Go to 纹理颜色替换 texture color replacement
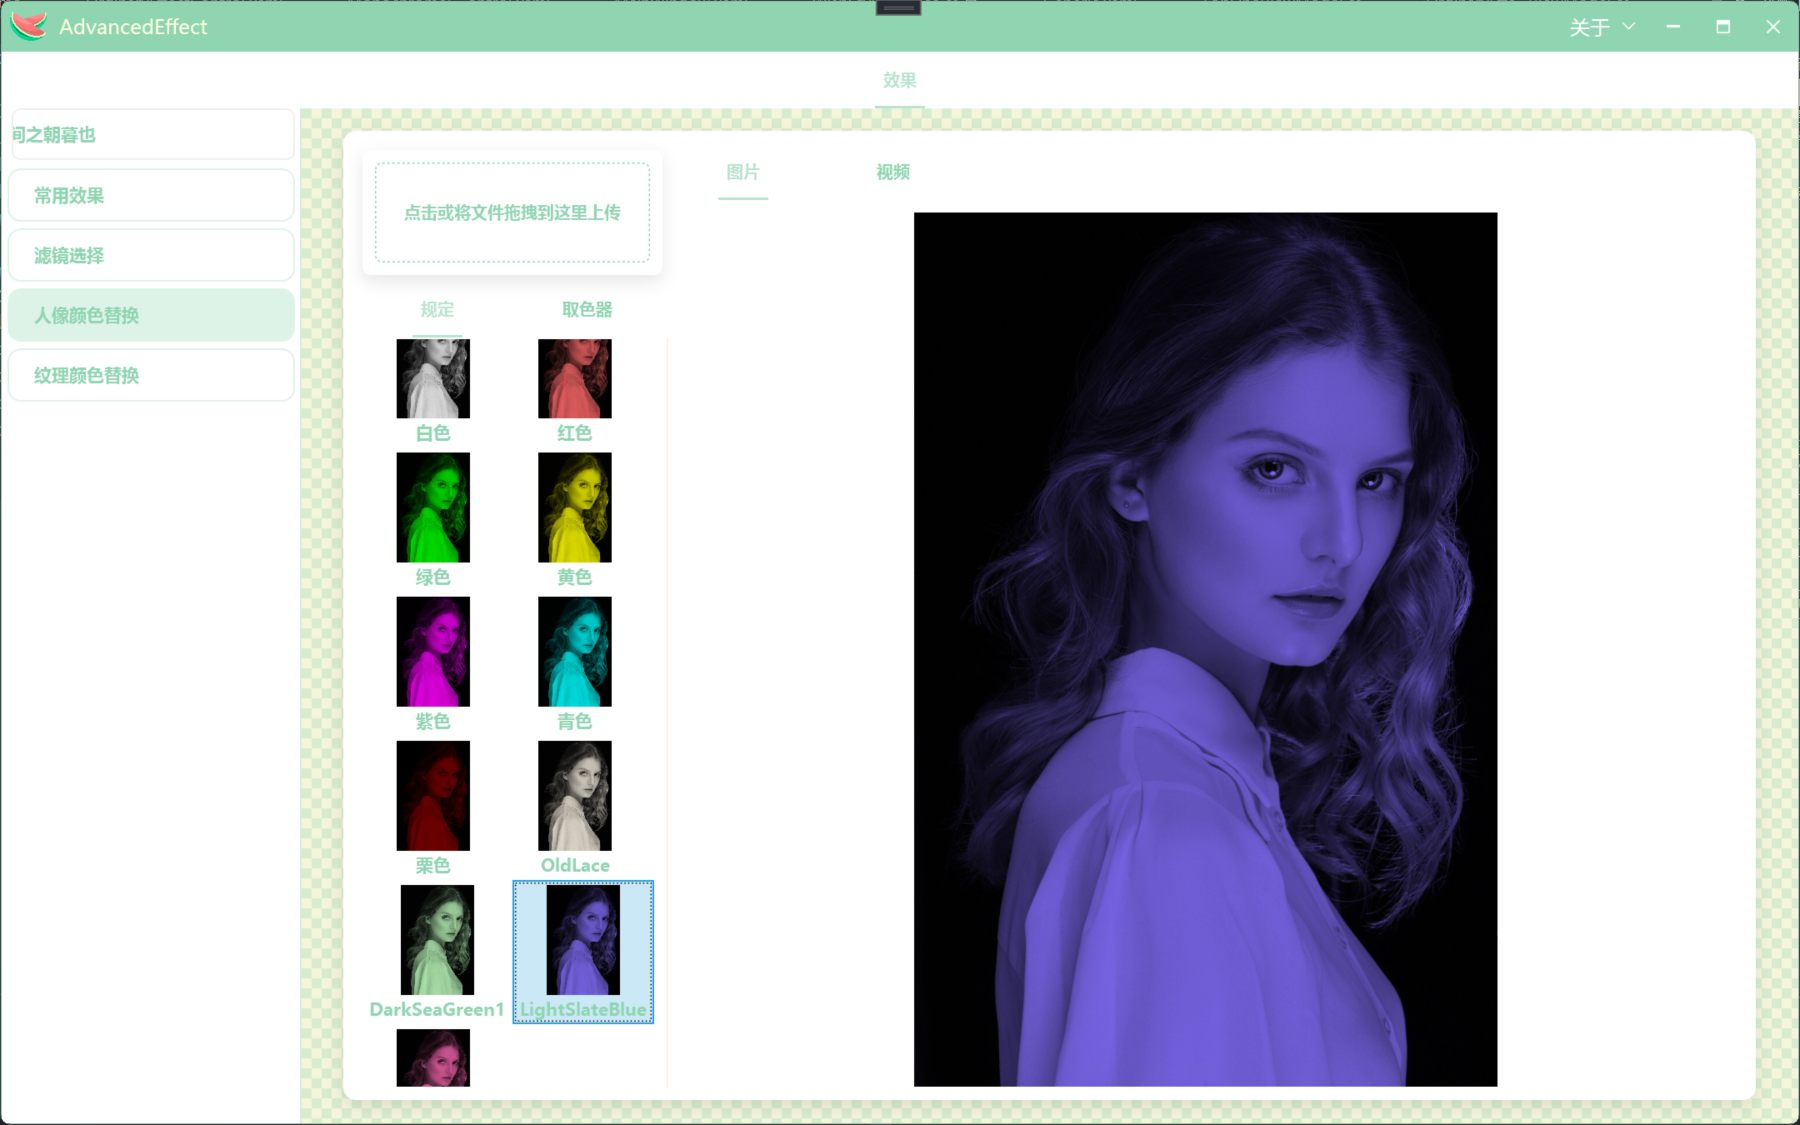 pos(151,375)
